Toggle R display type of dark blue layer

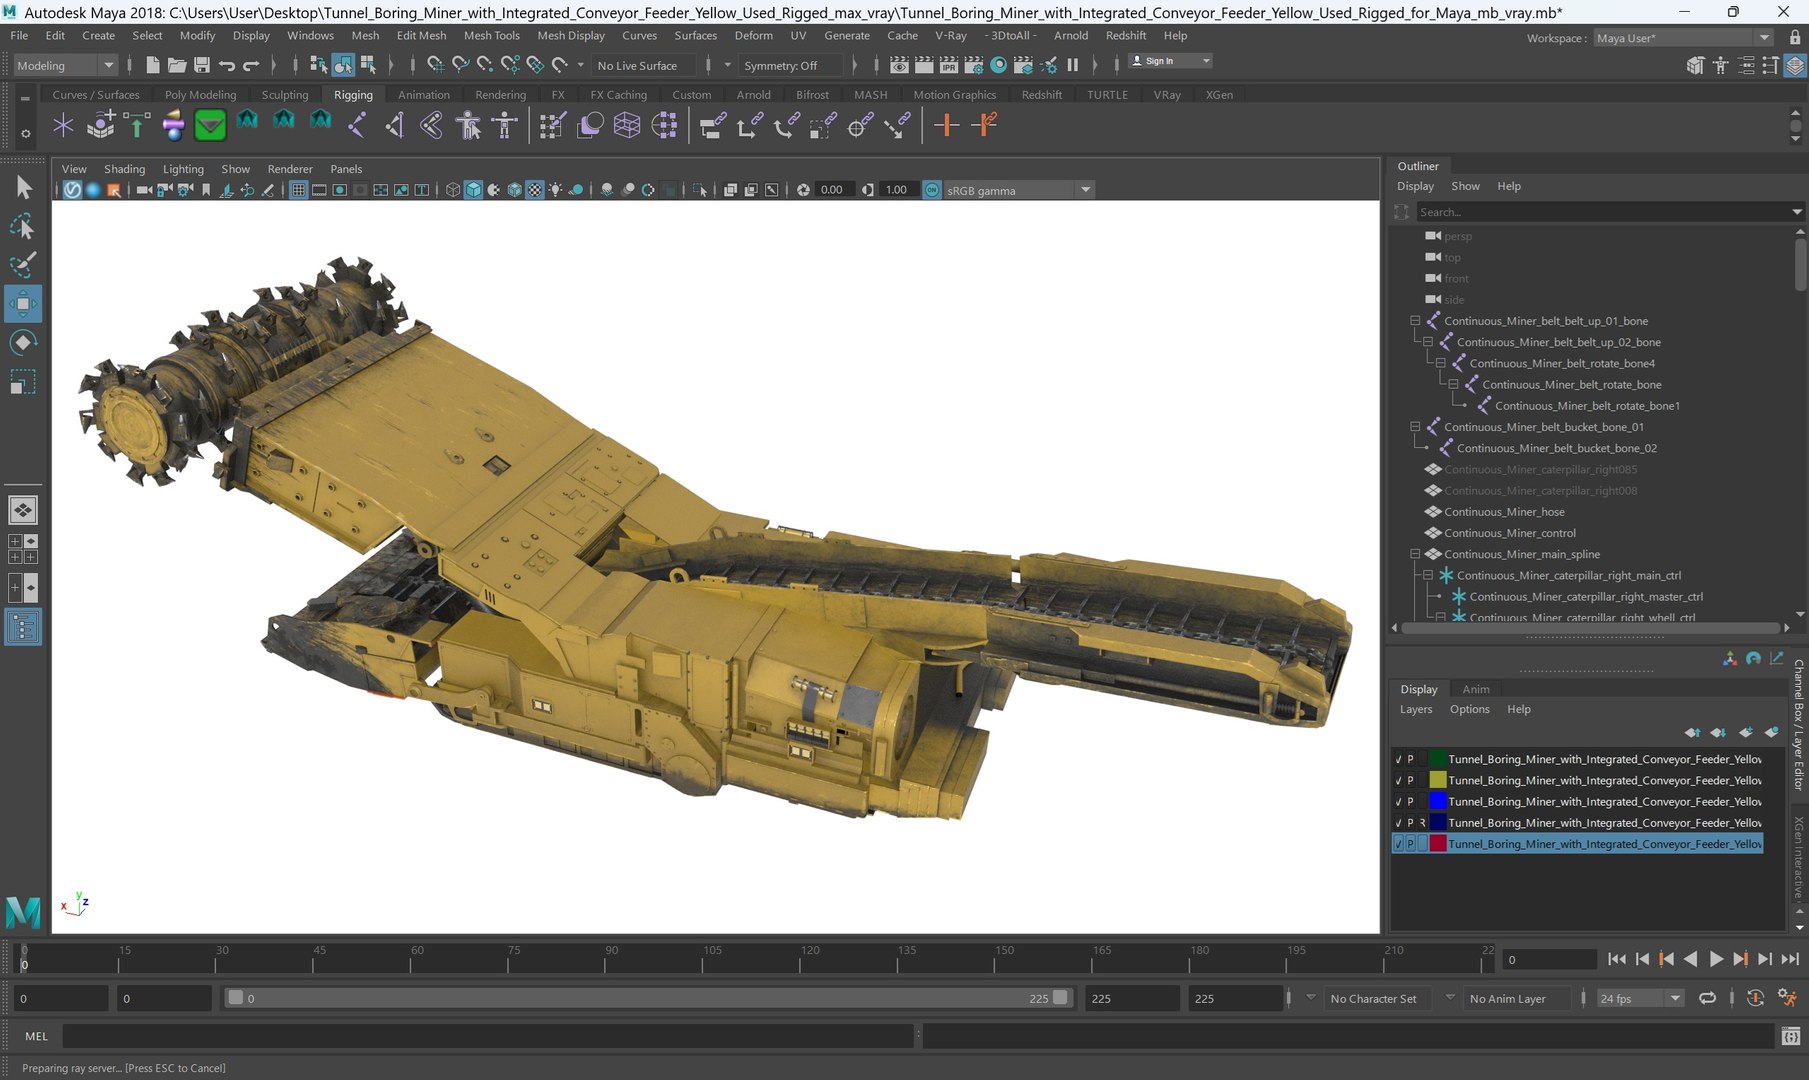point(1422,823)
